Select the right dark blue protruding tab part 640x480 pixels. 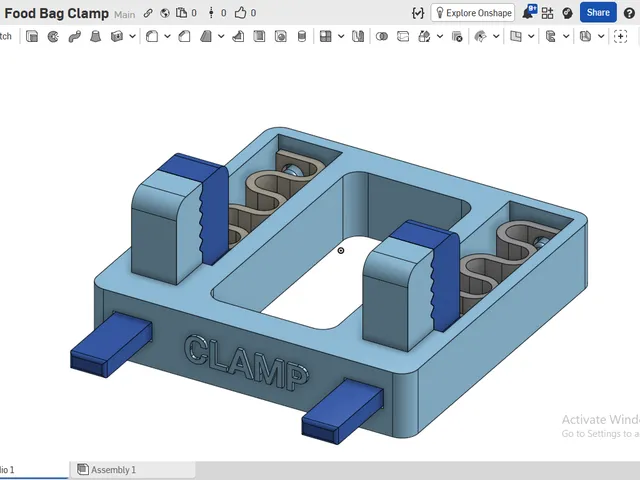342,411
